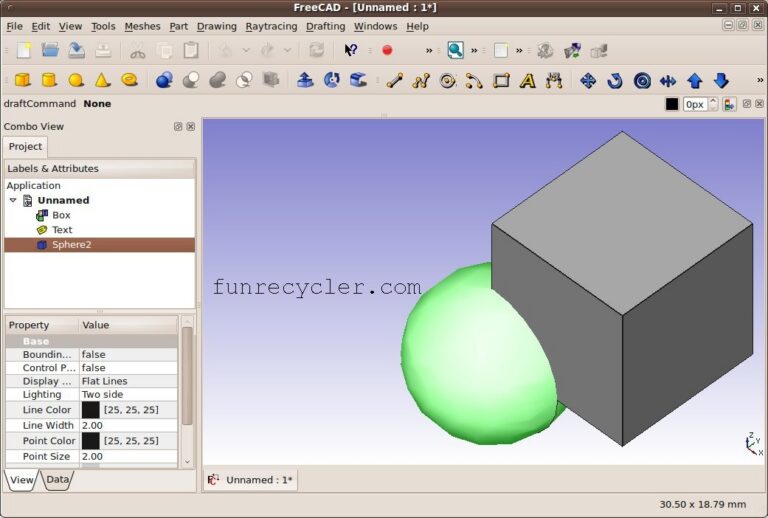Click the Draft Upgrade up-arrow icon

[x=695, y=80]
